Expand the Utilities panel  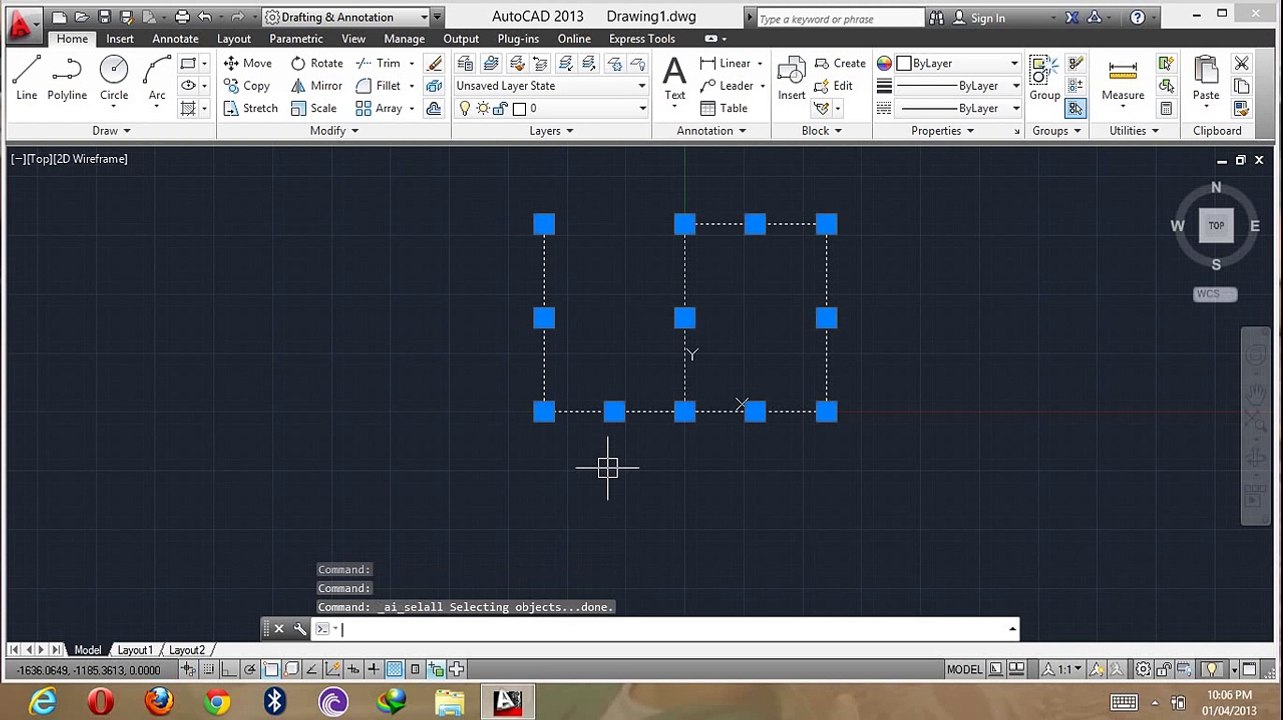(1134, 131)
